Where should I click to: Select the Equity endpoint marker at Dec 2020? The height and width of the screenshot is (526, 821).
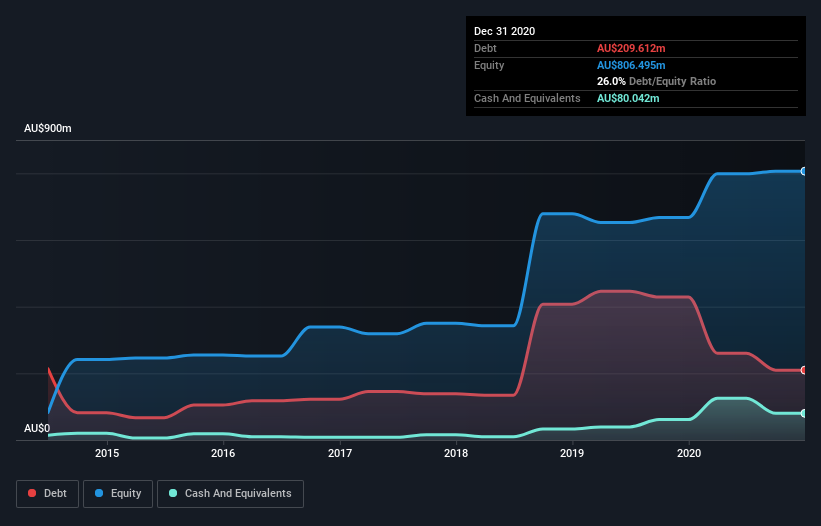[x=804, y=171]
